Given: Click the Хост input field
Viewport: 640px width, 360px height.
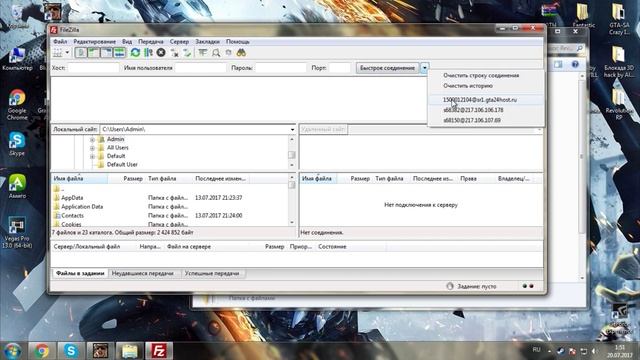Looking at the screenshot, I should (x=93, y=68).
